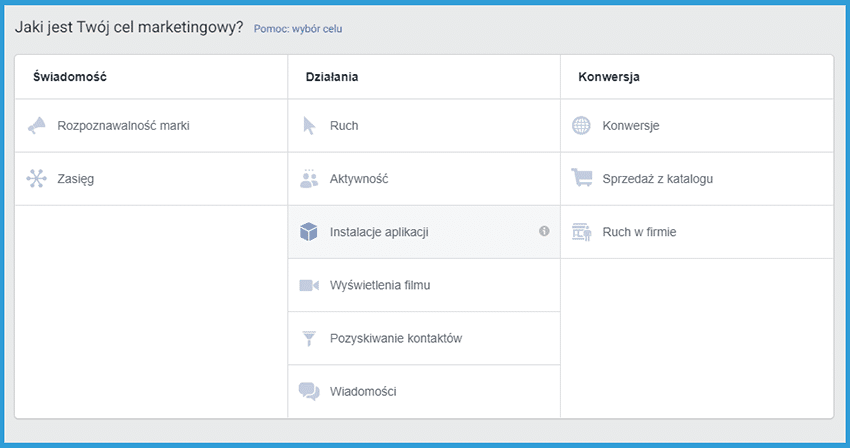Select the 'Konwersje' objective
This screenshot has width=850, height=448.
(x=697, y=125)
